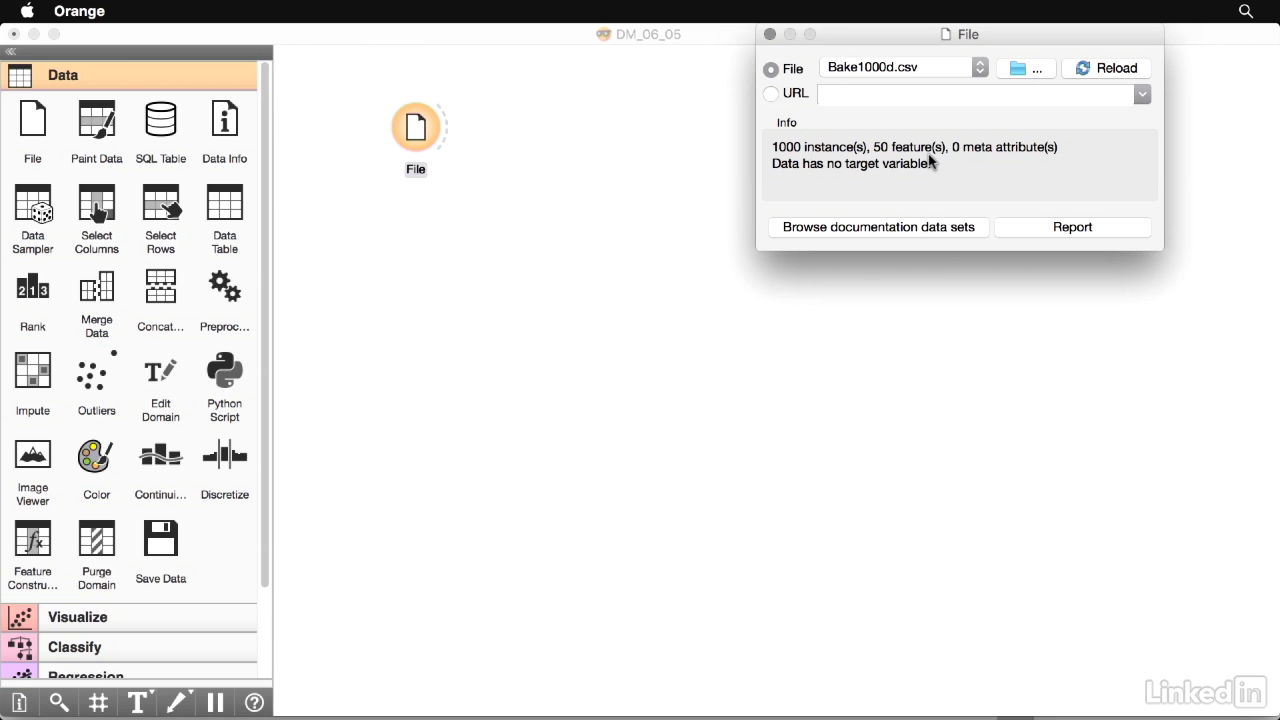Select the Rank widget
The image size is (1280, 720).
tap(33, 301)
